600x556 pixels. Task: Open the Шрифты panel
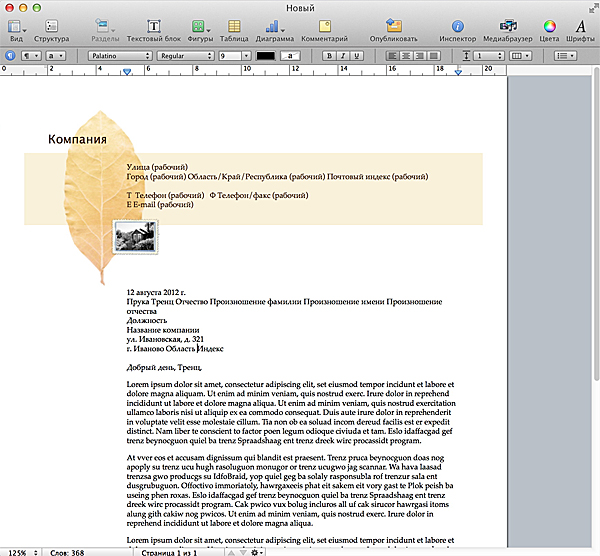click(x=581, y=27)
